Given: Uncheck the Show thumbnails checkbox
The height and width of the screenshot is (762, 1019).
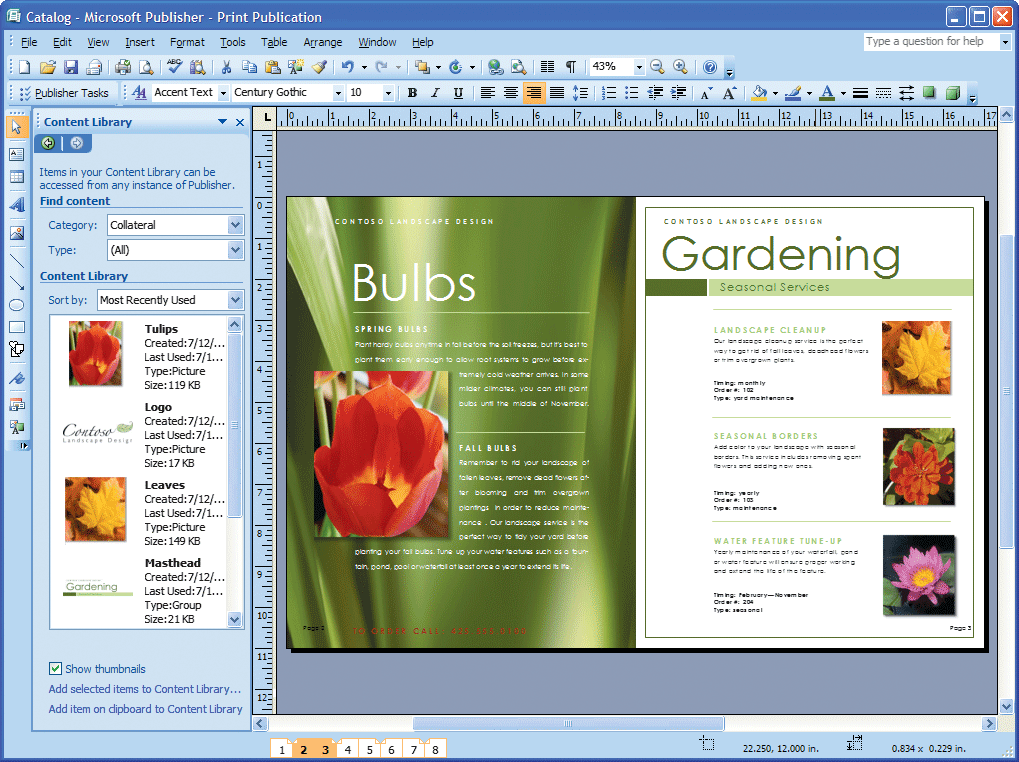Looking at the screenshot, I should tap(55, 669).
